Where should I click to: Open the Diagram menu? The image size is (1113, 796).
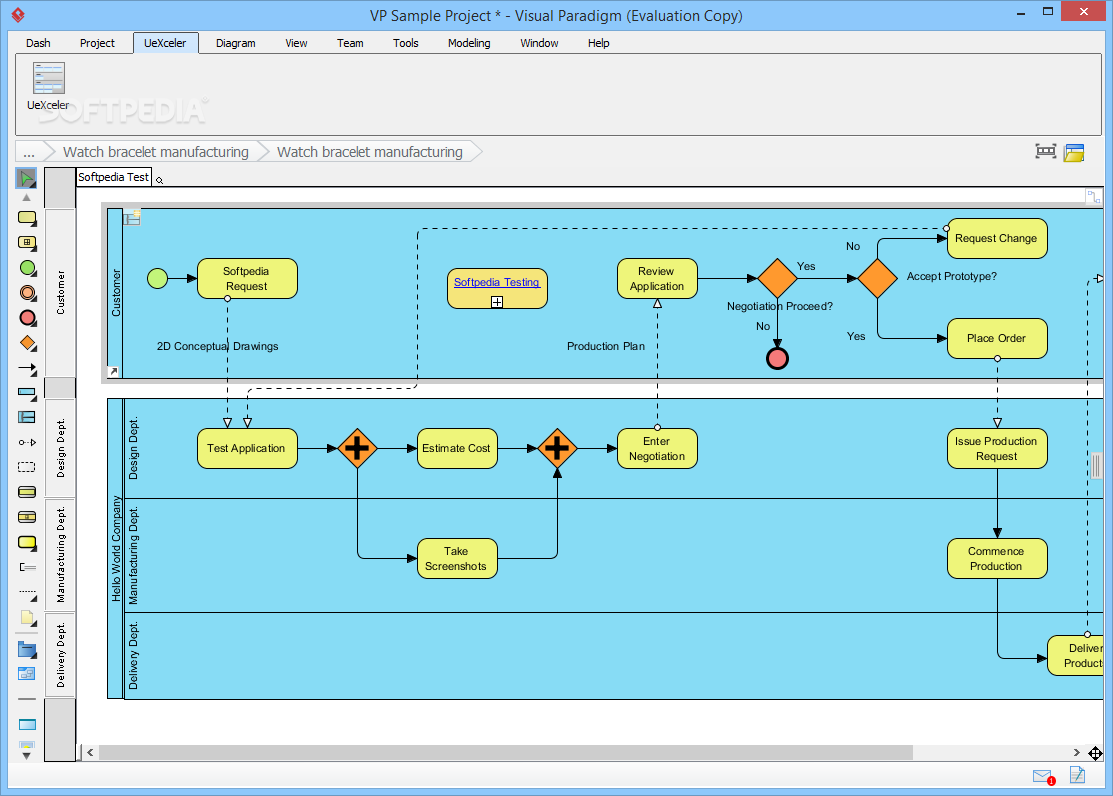[236, 43]
